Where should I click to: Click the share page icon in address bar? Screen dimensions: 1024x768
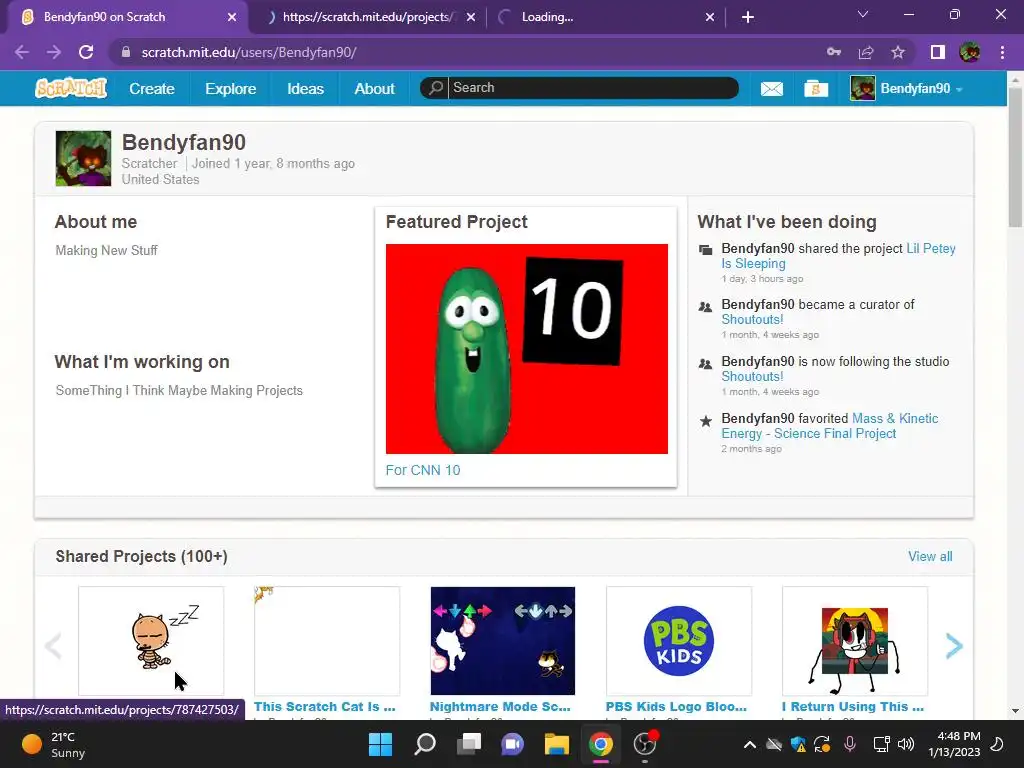(866, 52)
